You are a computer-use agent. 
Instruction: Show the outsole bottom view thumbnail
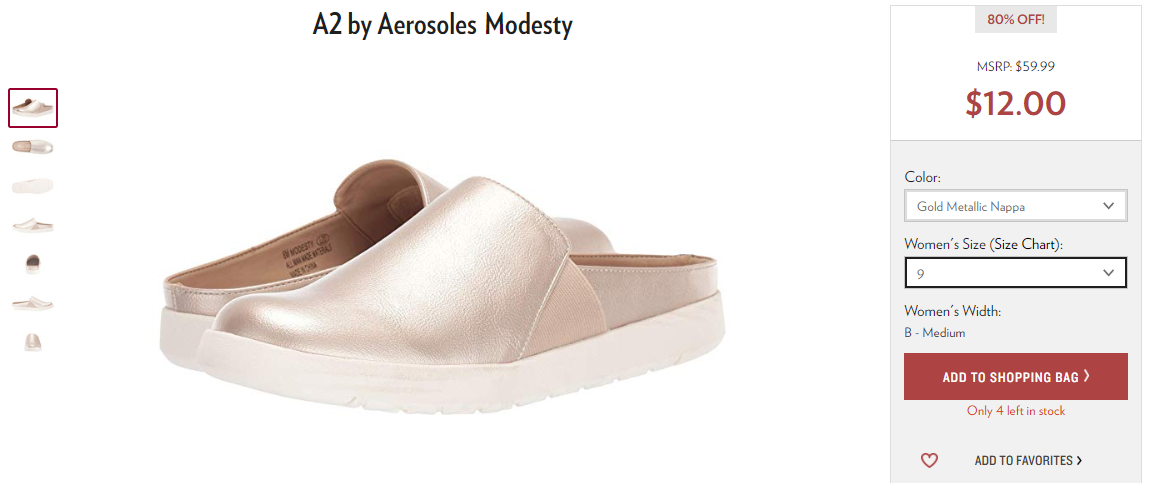(33, 186)
